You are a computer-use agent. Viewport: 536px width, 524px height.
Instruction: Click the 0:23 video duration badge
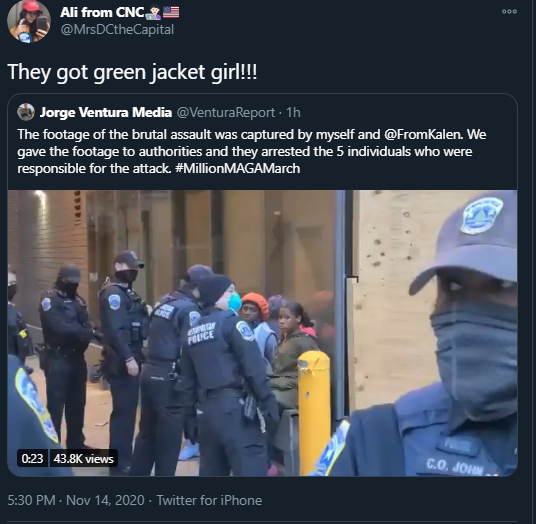click(32, 458)
